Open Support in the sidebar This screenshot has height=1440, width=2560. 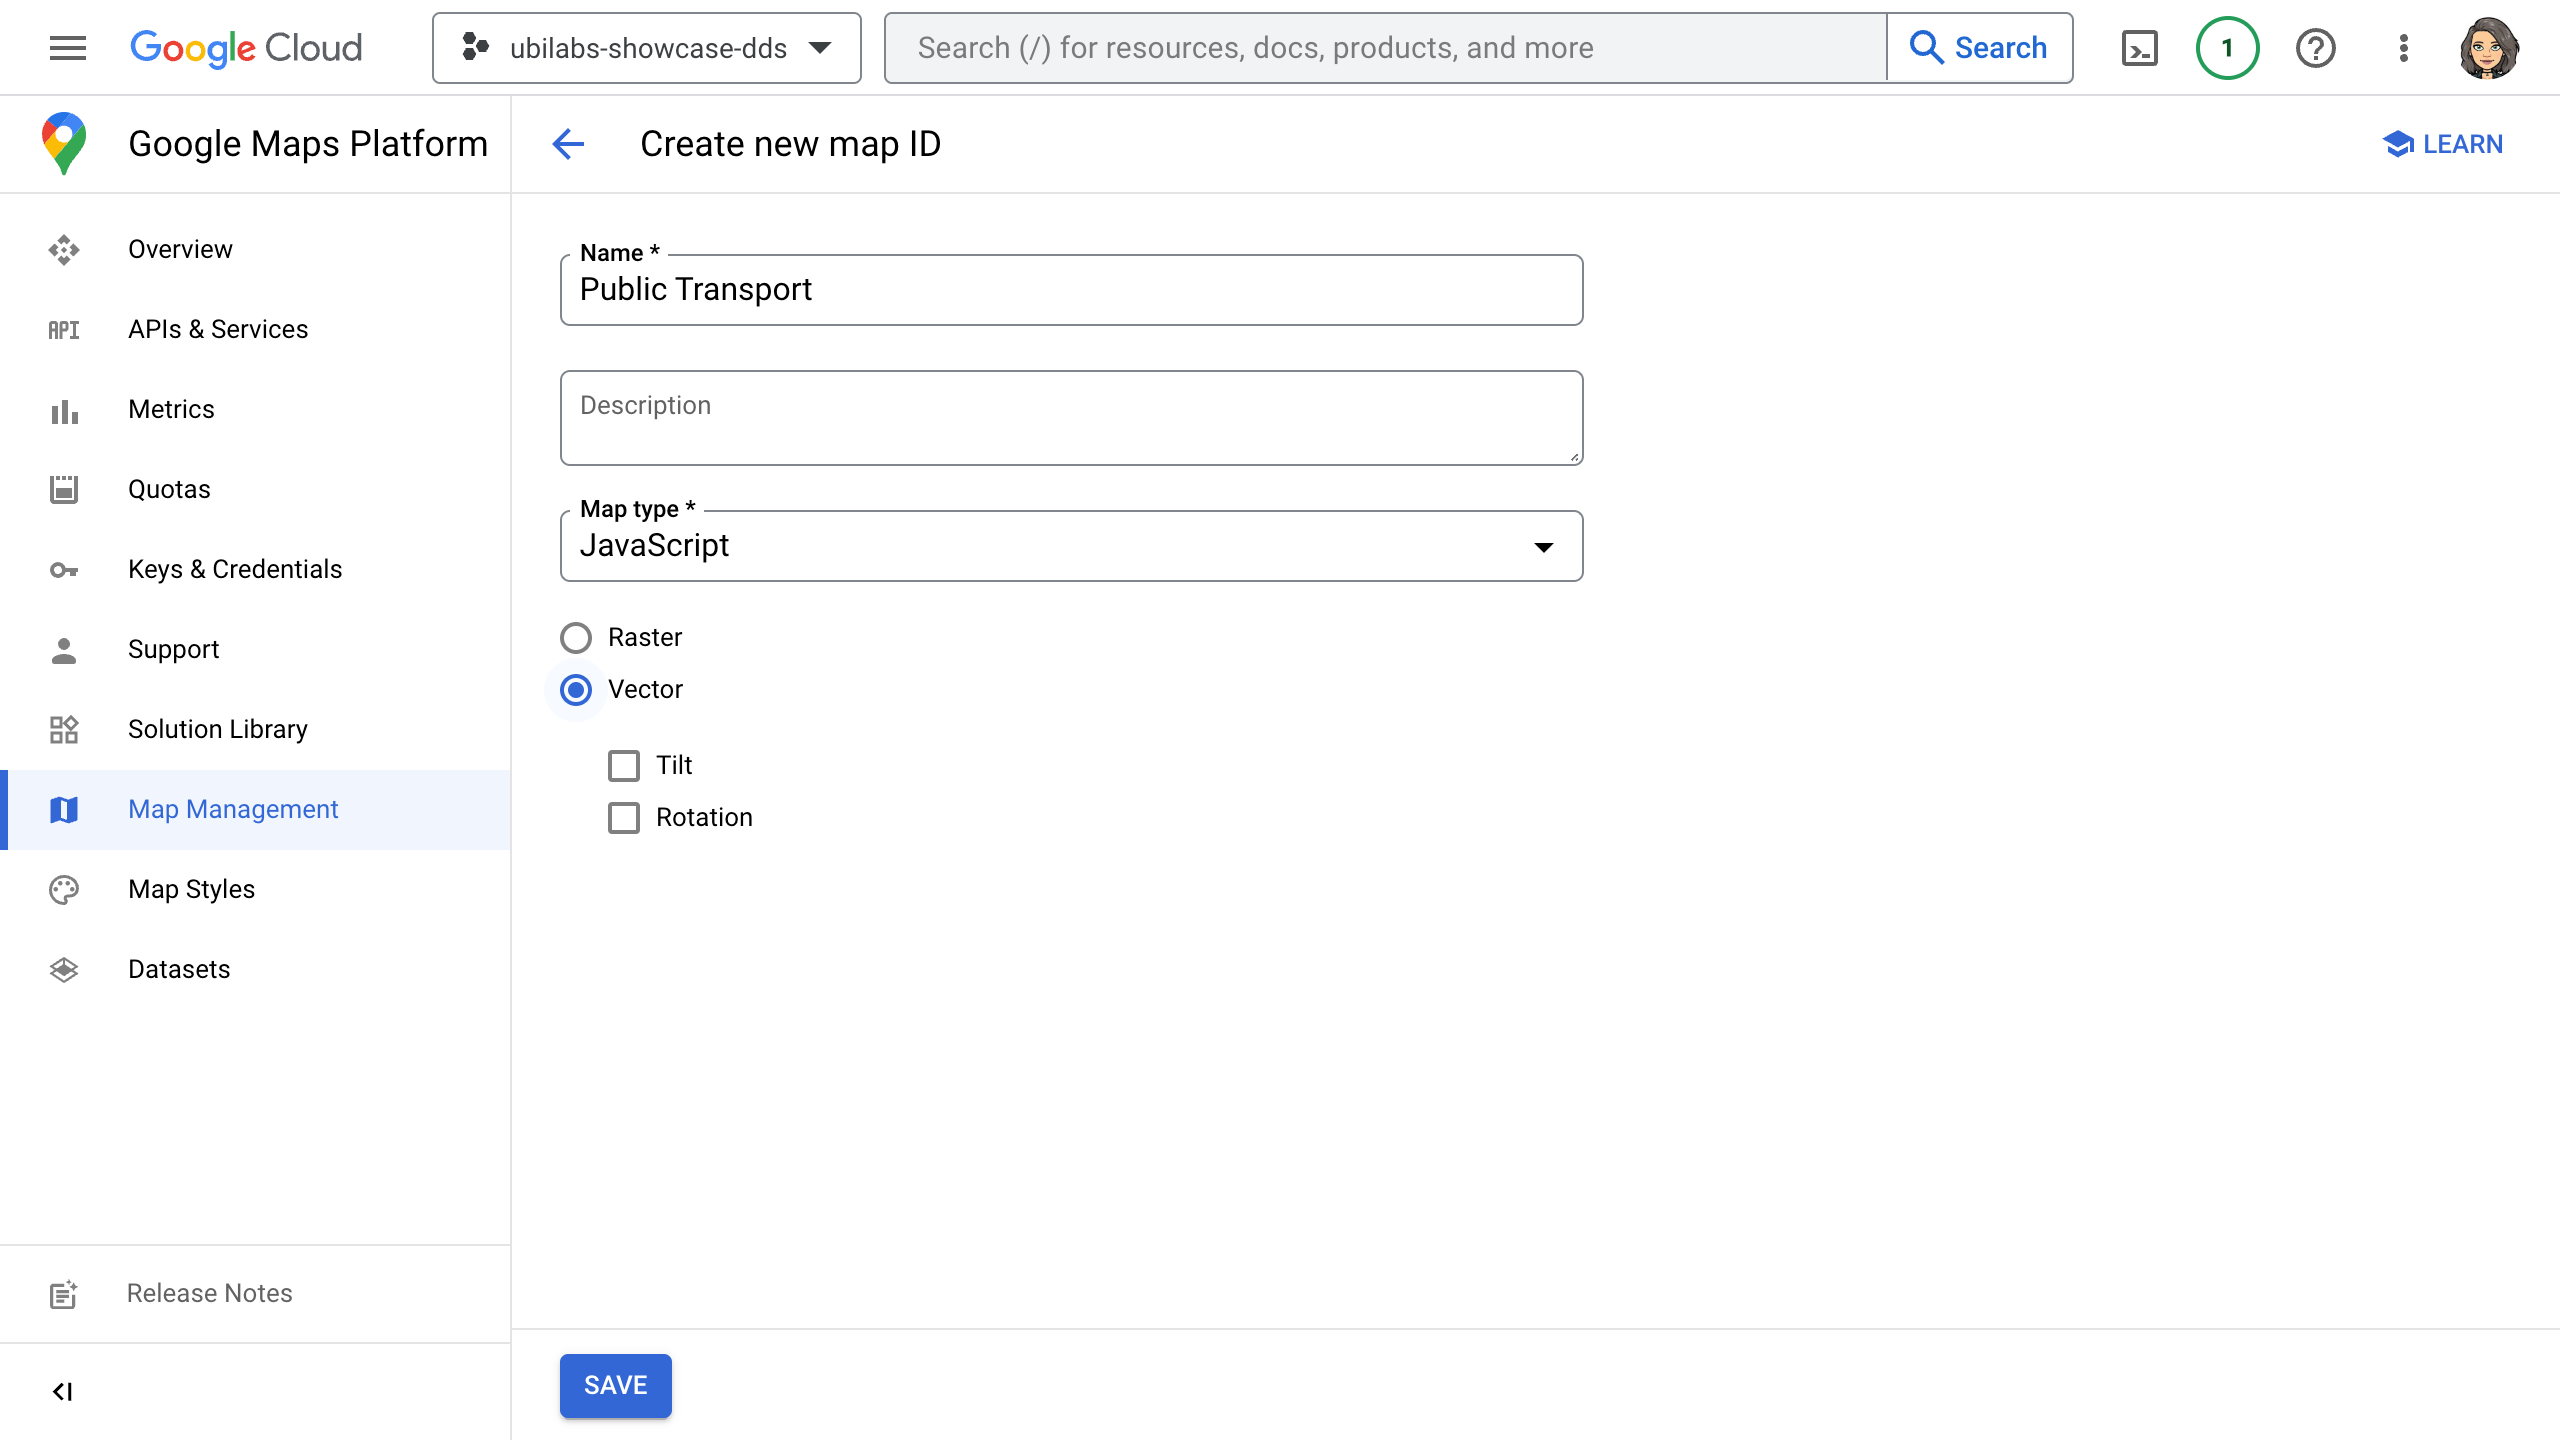[255, 649]
